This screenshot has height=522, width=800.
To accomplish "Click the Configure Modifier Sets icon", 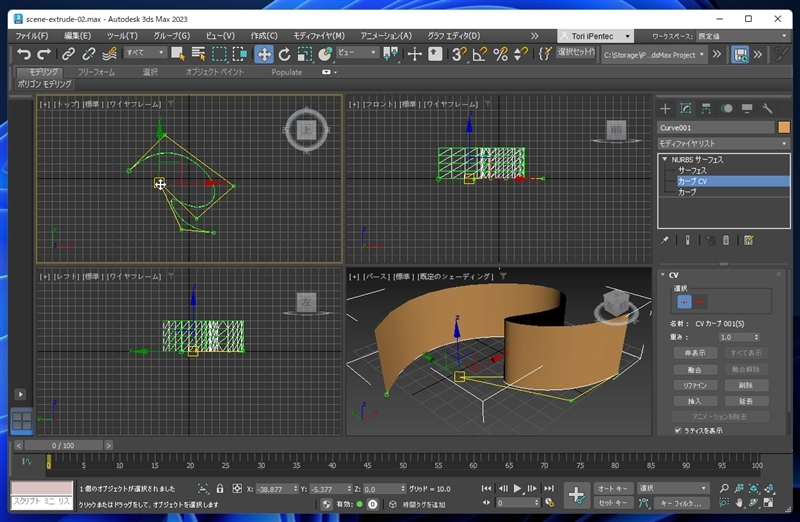I will [748, 240].
